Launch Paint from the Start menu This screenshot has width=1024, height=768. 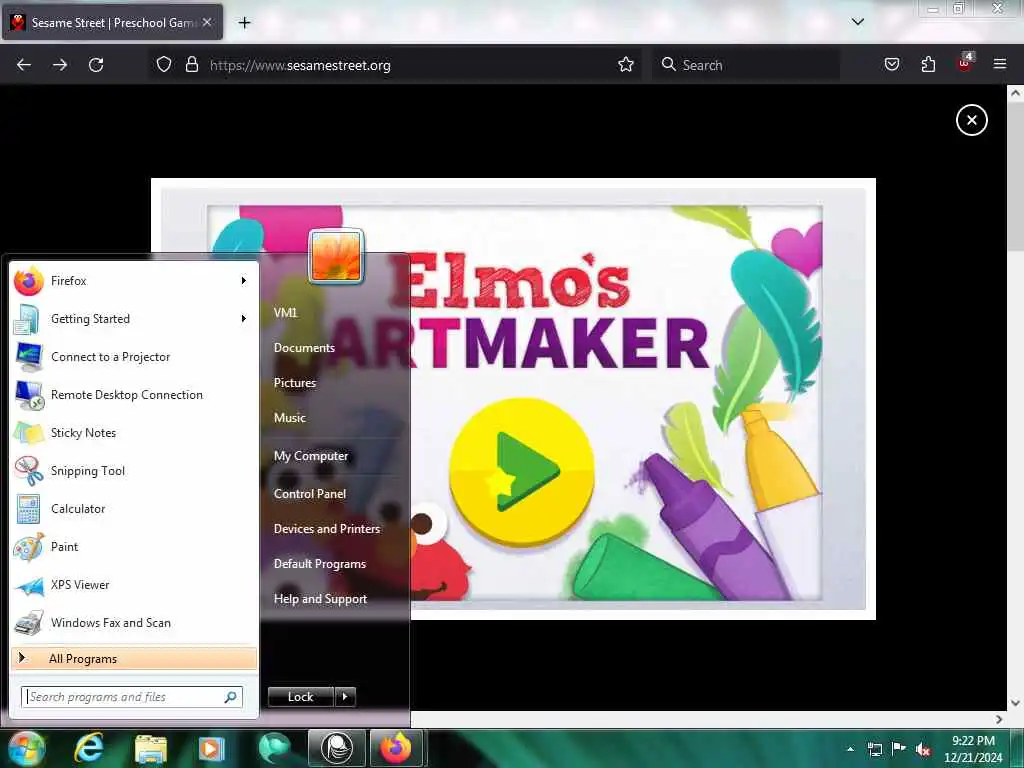click(134, 547)
